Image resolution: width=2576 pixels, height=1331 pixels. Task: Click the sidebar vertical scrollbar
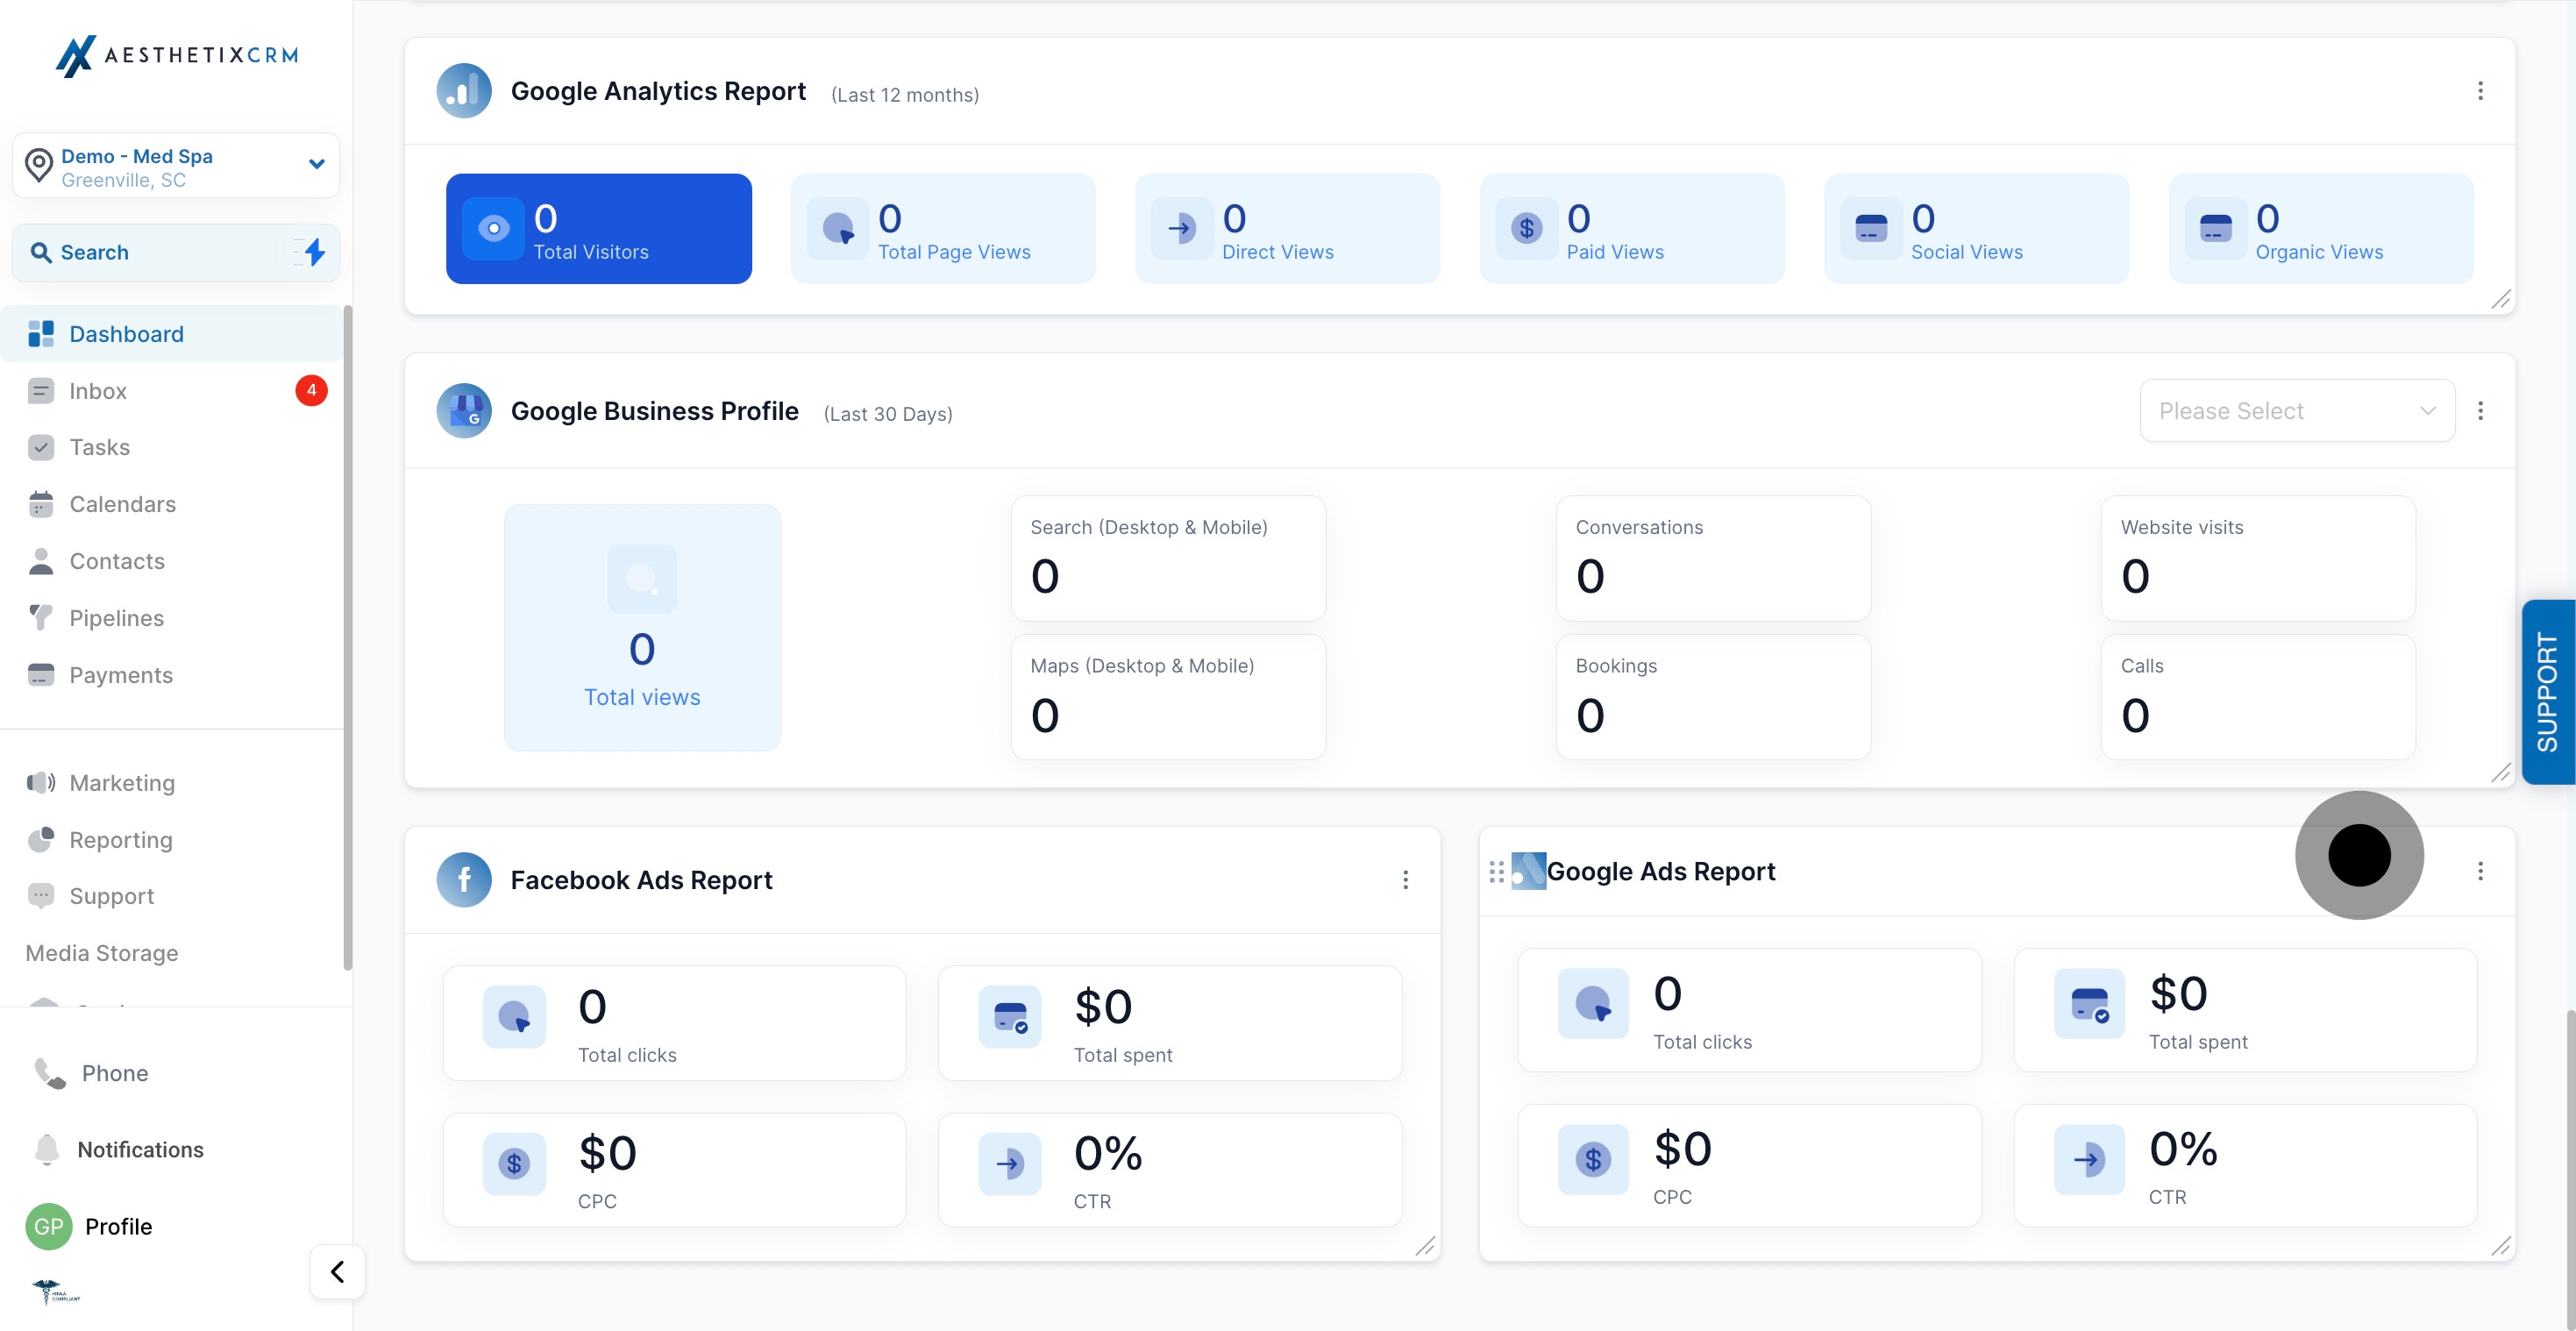tap(347, 638)
